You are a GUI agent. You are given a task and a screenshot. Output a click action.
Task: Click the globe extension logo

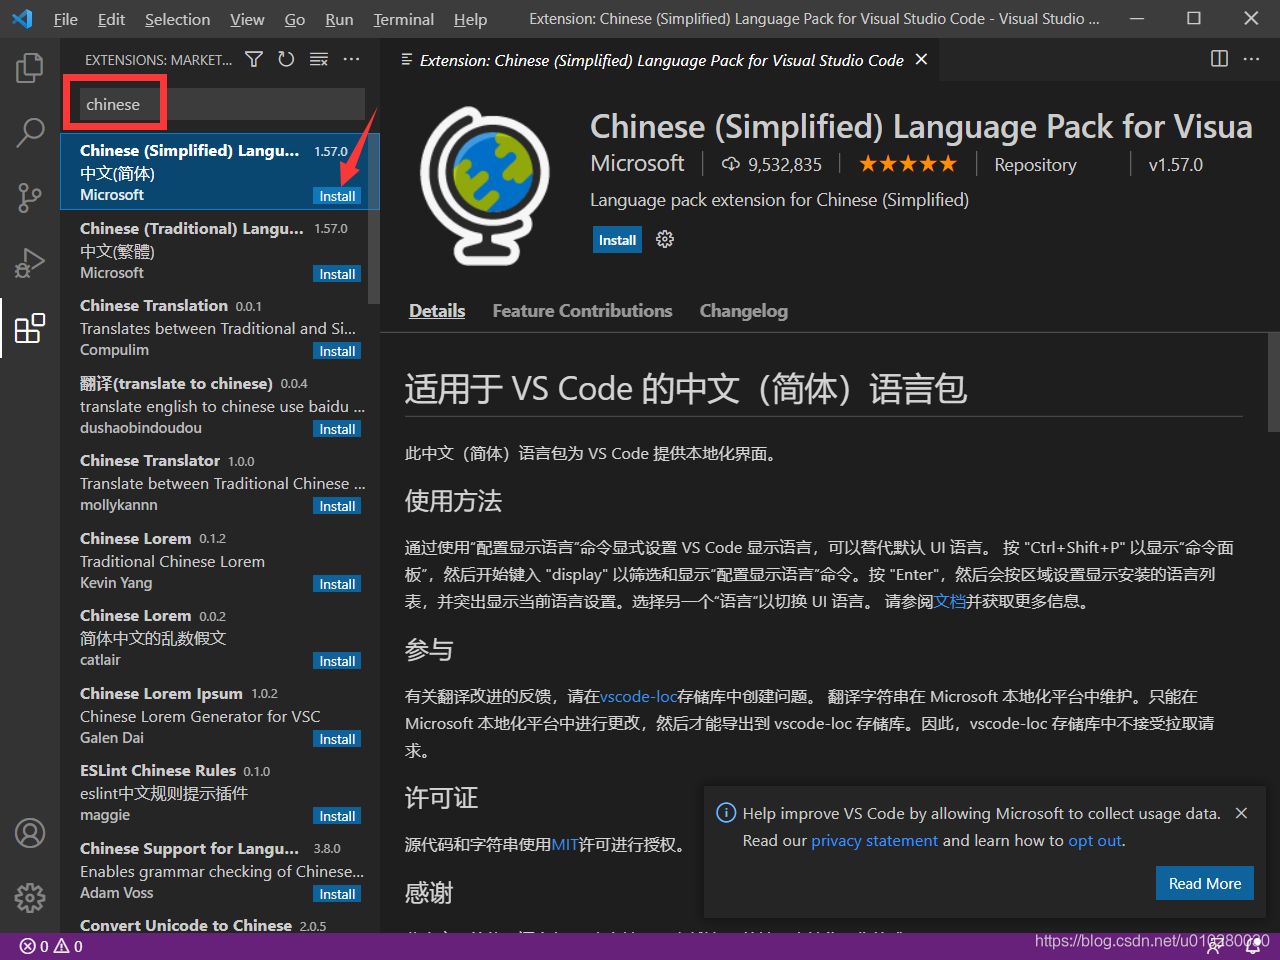[x=485, y=185]
